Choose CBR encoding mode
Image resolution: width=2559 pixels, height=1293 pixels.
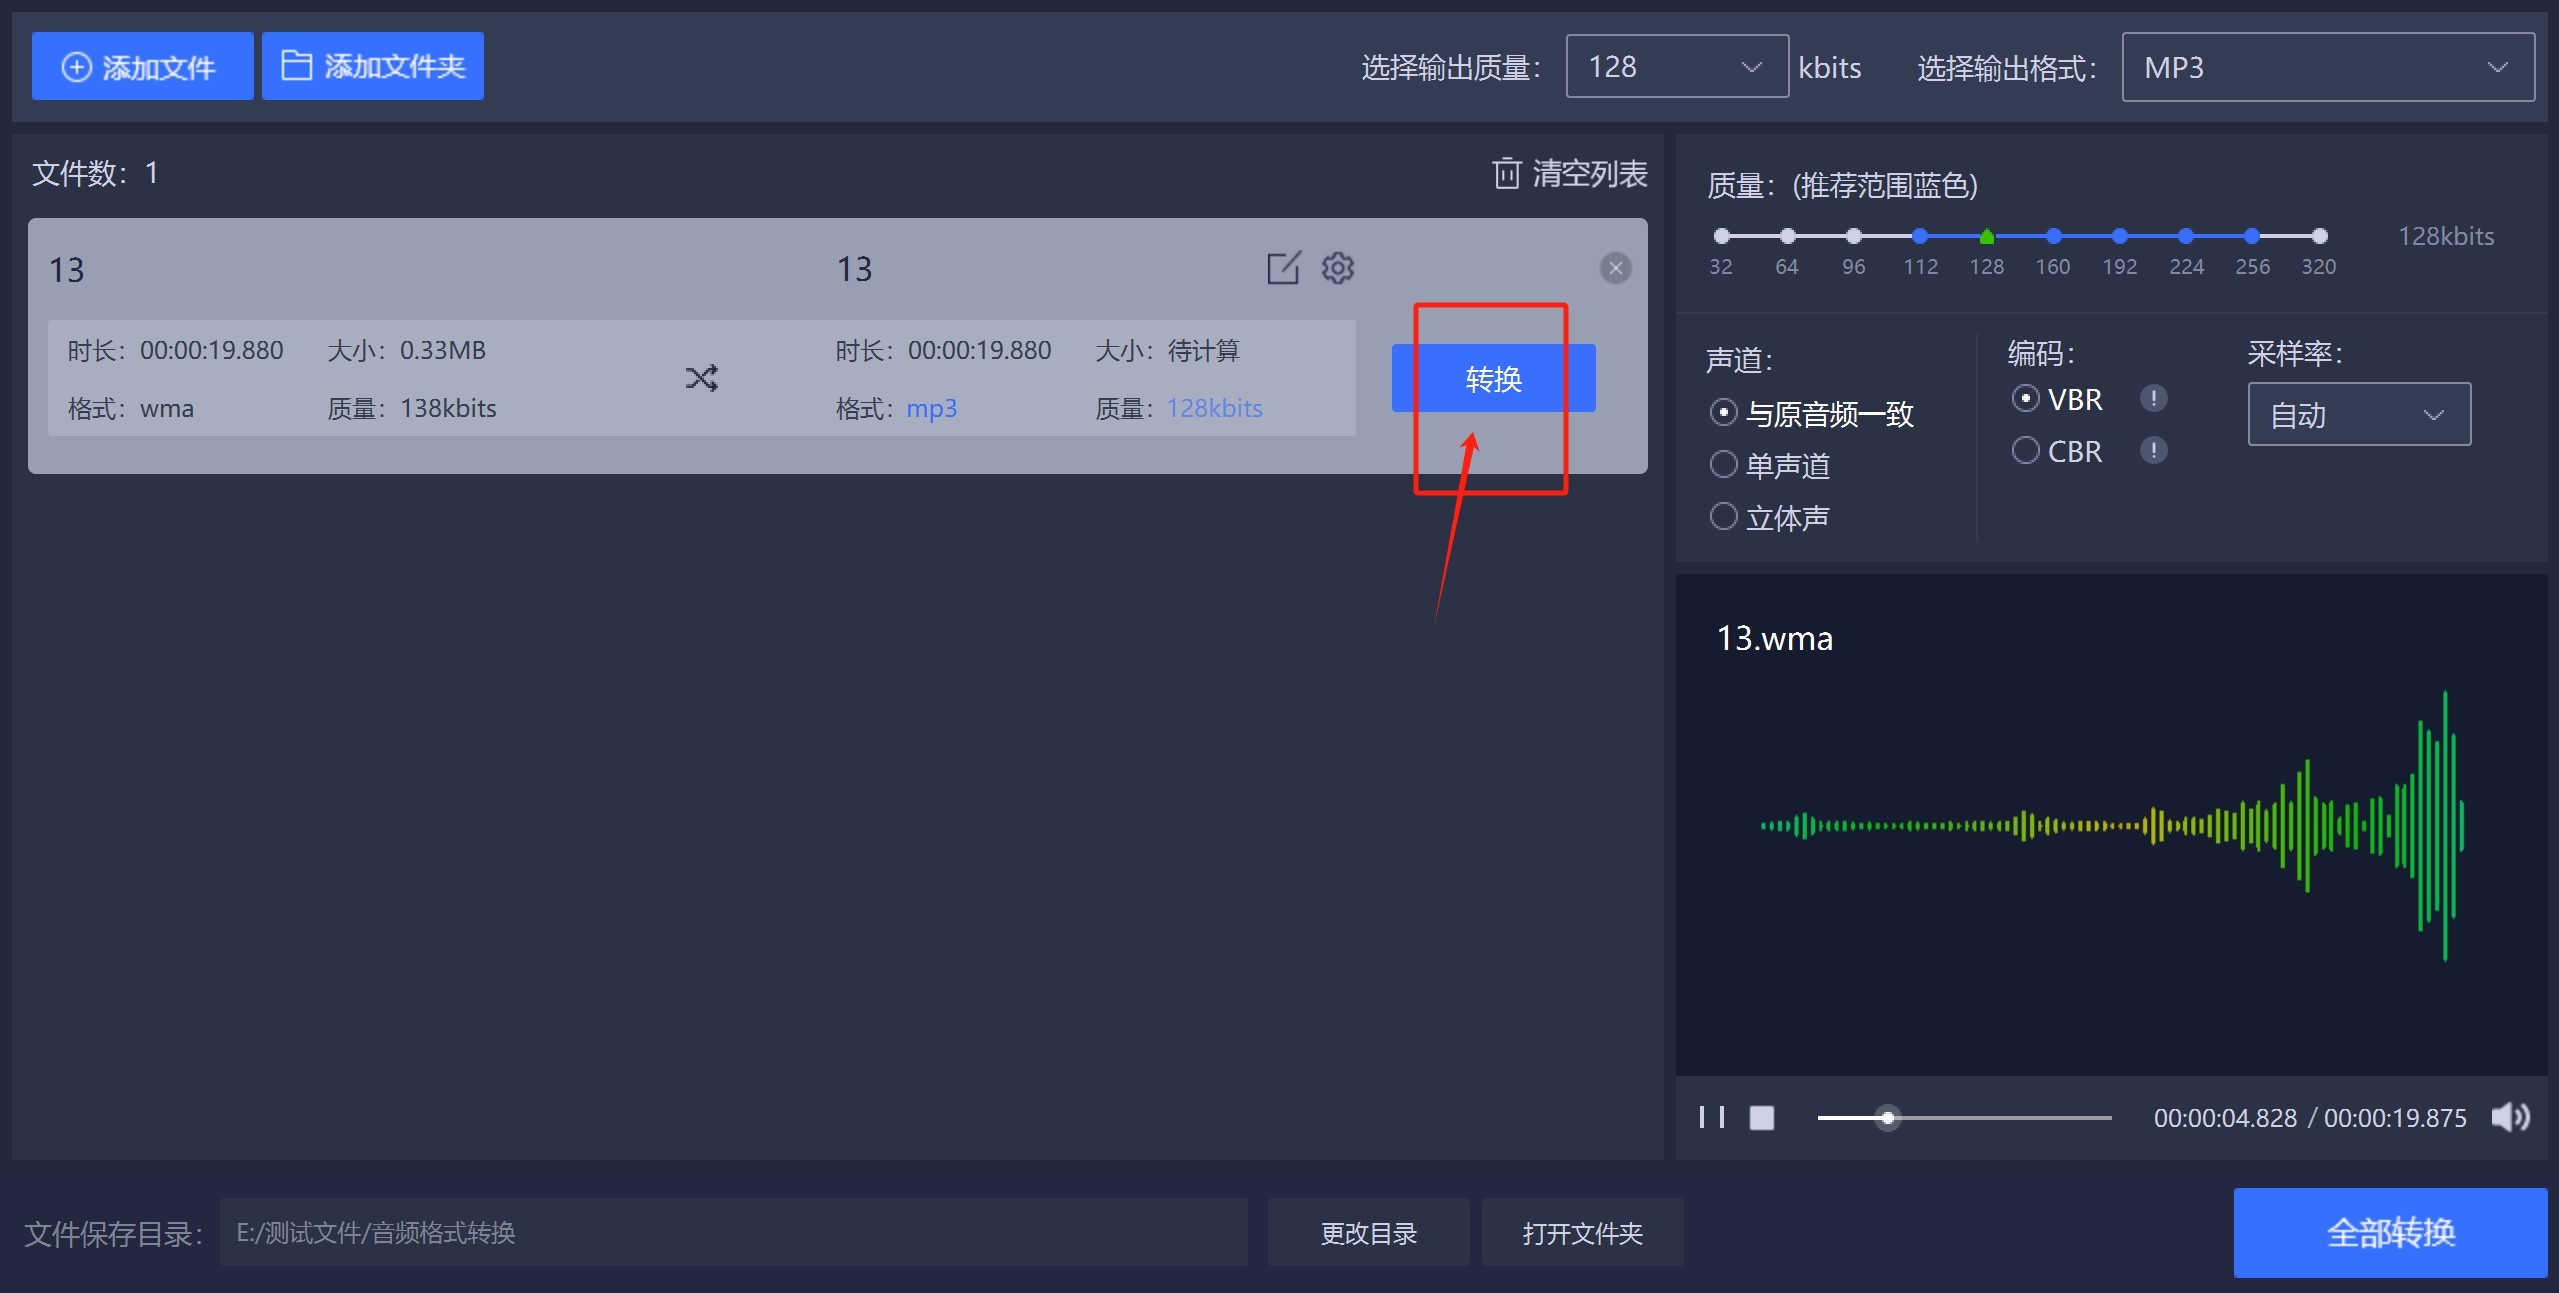coord(2025,451)
